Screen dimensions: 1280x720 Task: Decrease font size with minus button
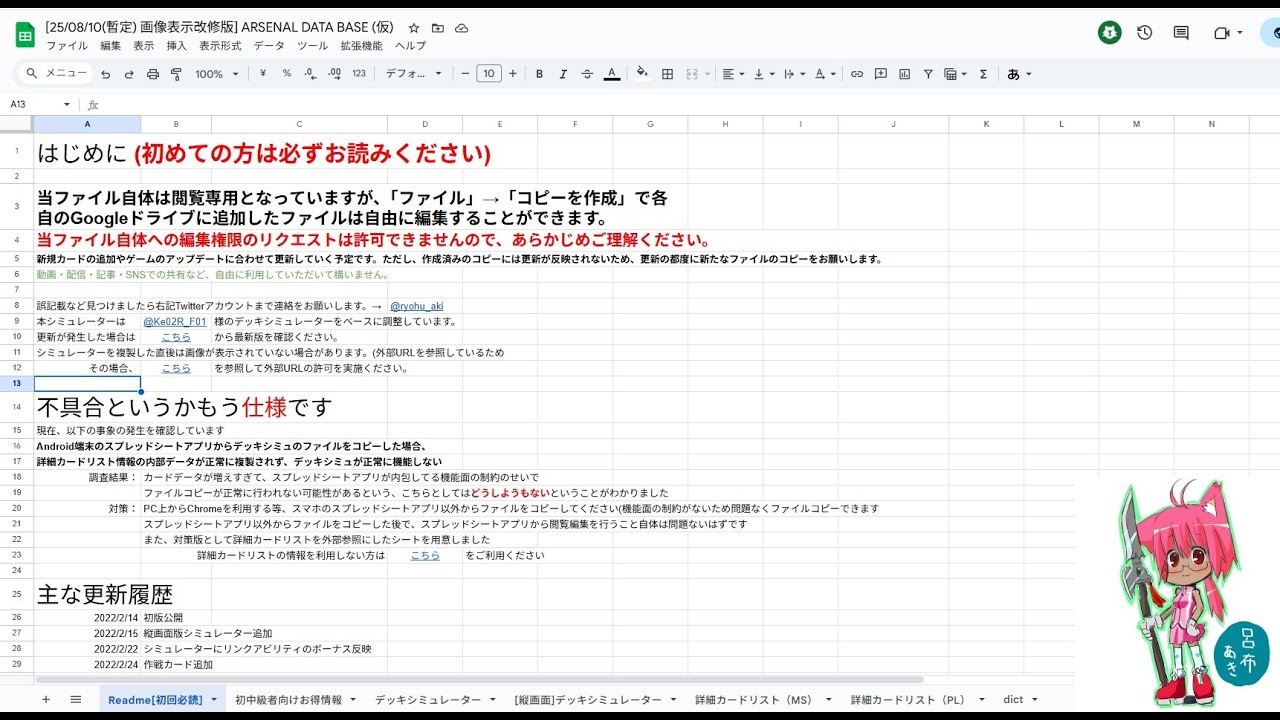coord(465,74)
